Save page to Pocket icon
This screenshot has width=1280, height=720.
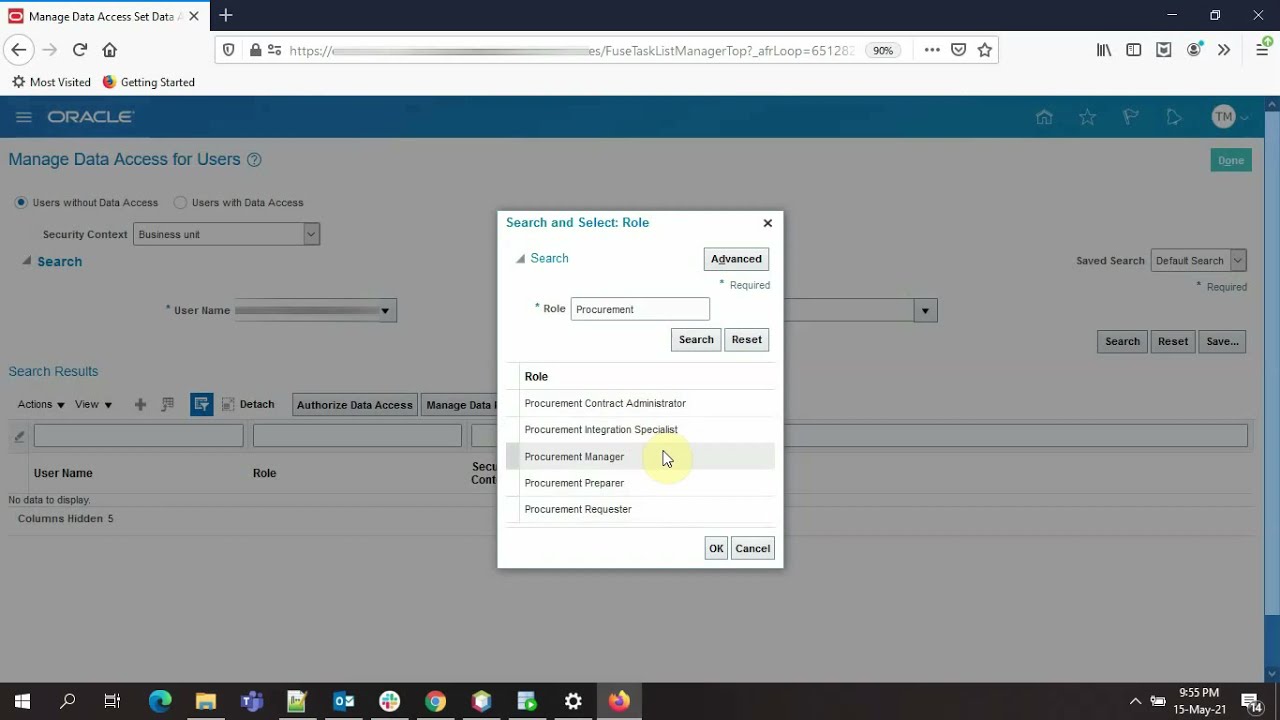(958, 50)
